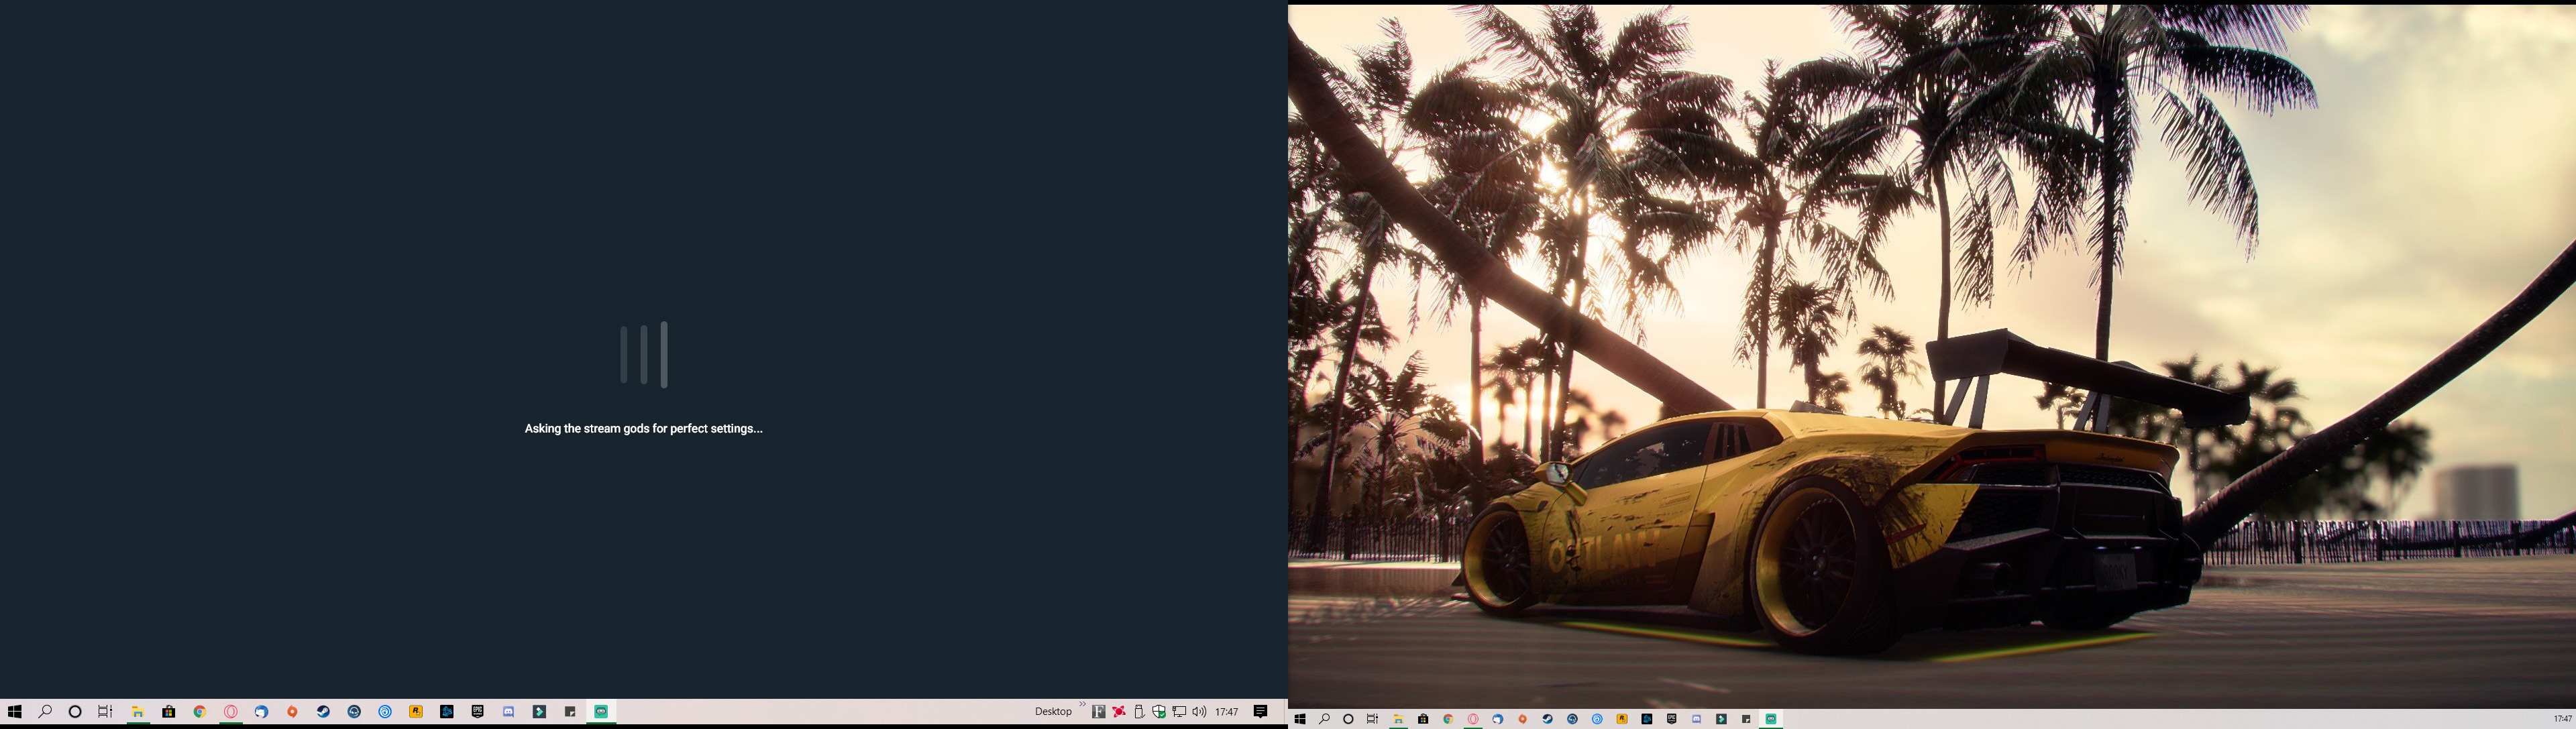2576x729 pixels.
Task: Open Rockstar Games Launcher icon
Action: (416, 712)
